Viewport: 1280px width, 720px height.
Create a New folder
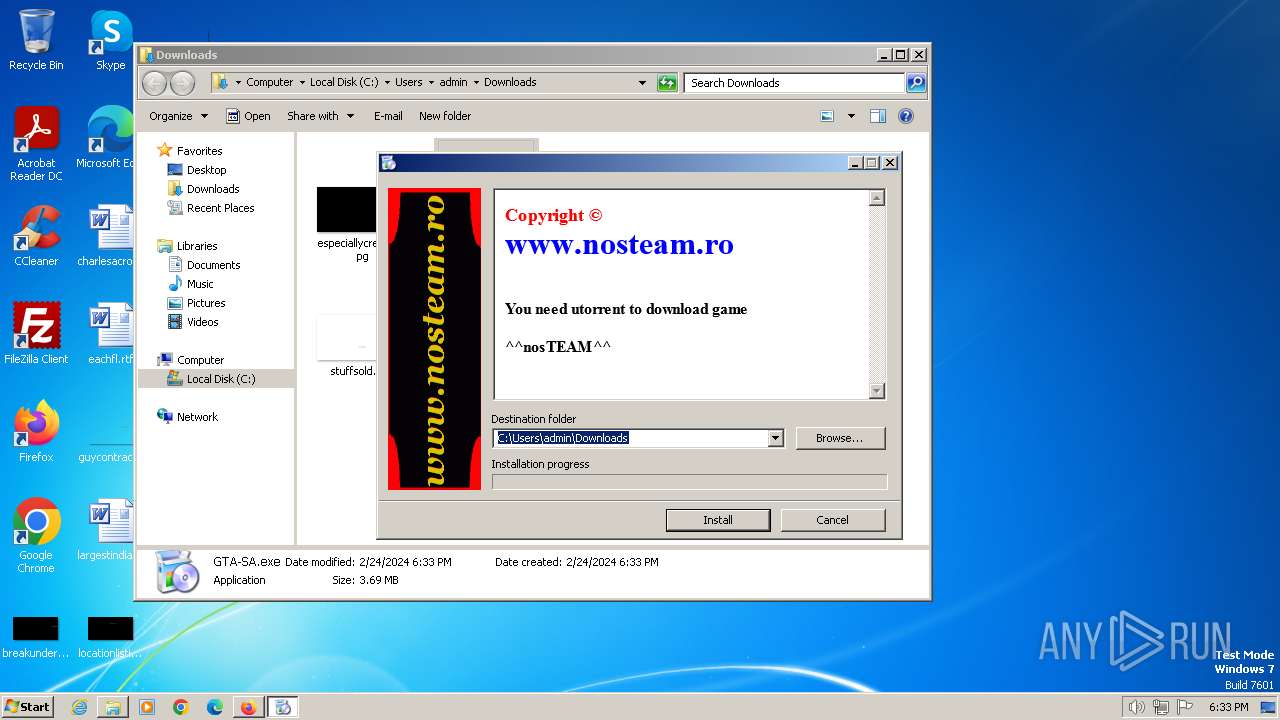pos(445,116)
